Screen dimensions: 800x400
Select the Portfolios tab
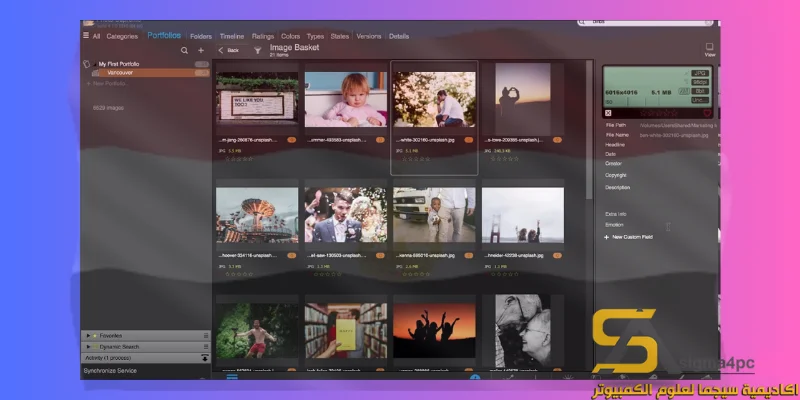[164, 35]
